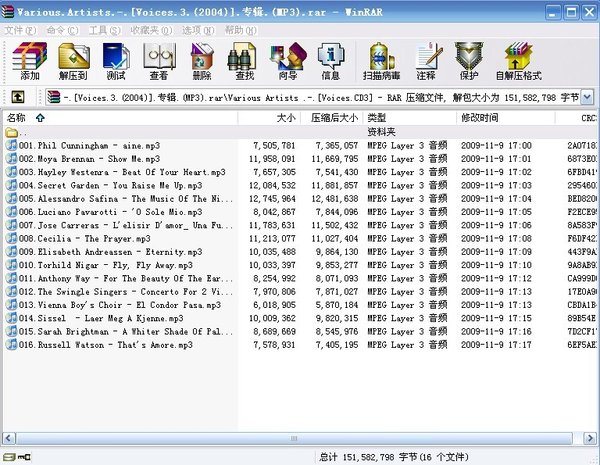Select 010. Torhild Nigar - Fly, Fly Away.mp3
The image size is (600, 465).
tap(300, 265)
